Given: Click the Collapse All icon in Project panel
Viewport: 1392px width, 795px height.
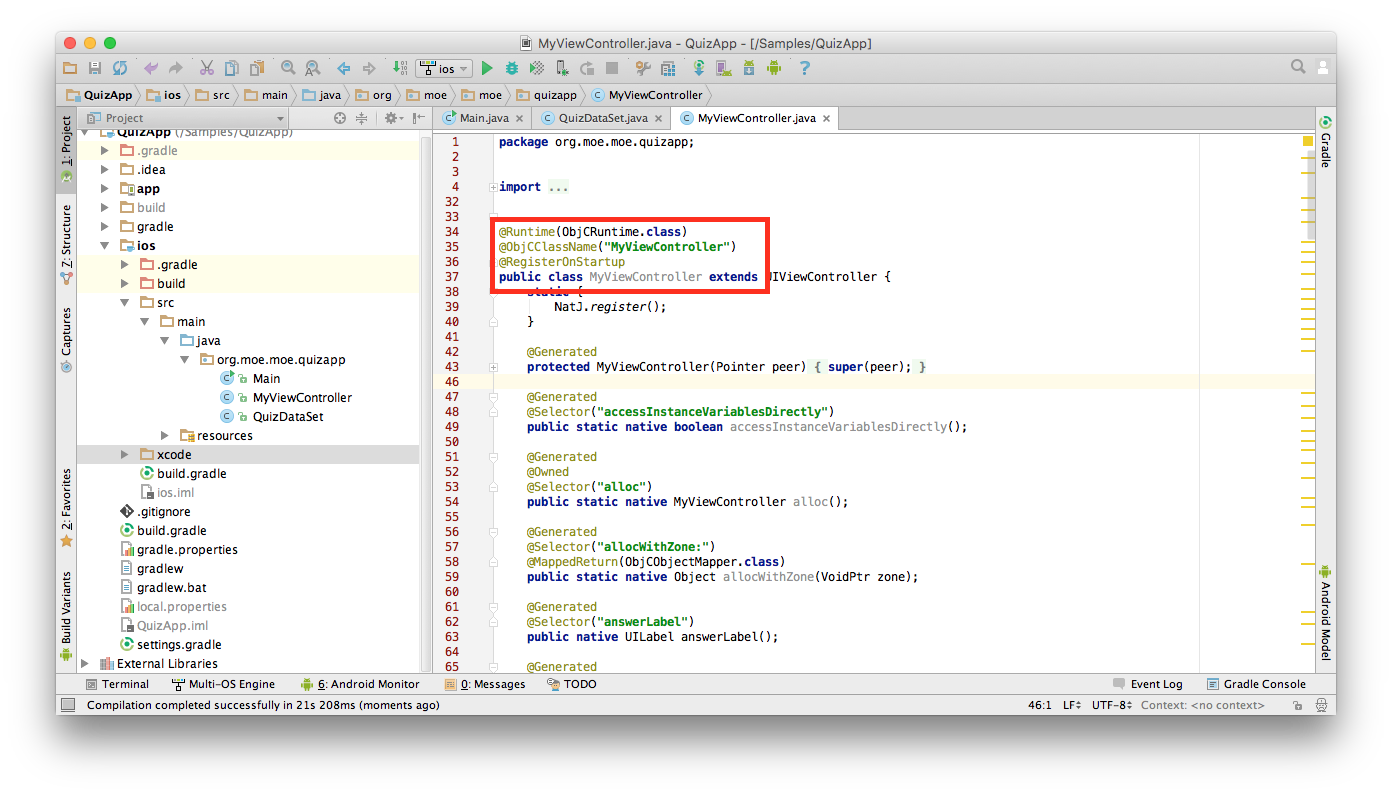Looking at the screenshot, I should click(362, 118).
